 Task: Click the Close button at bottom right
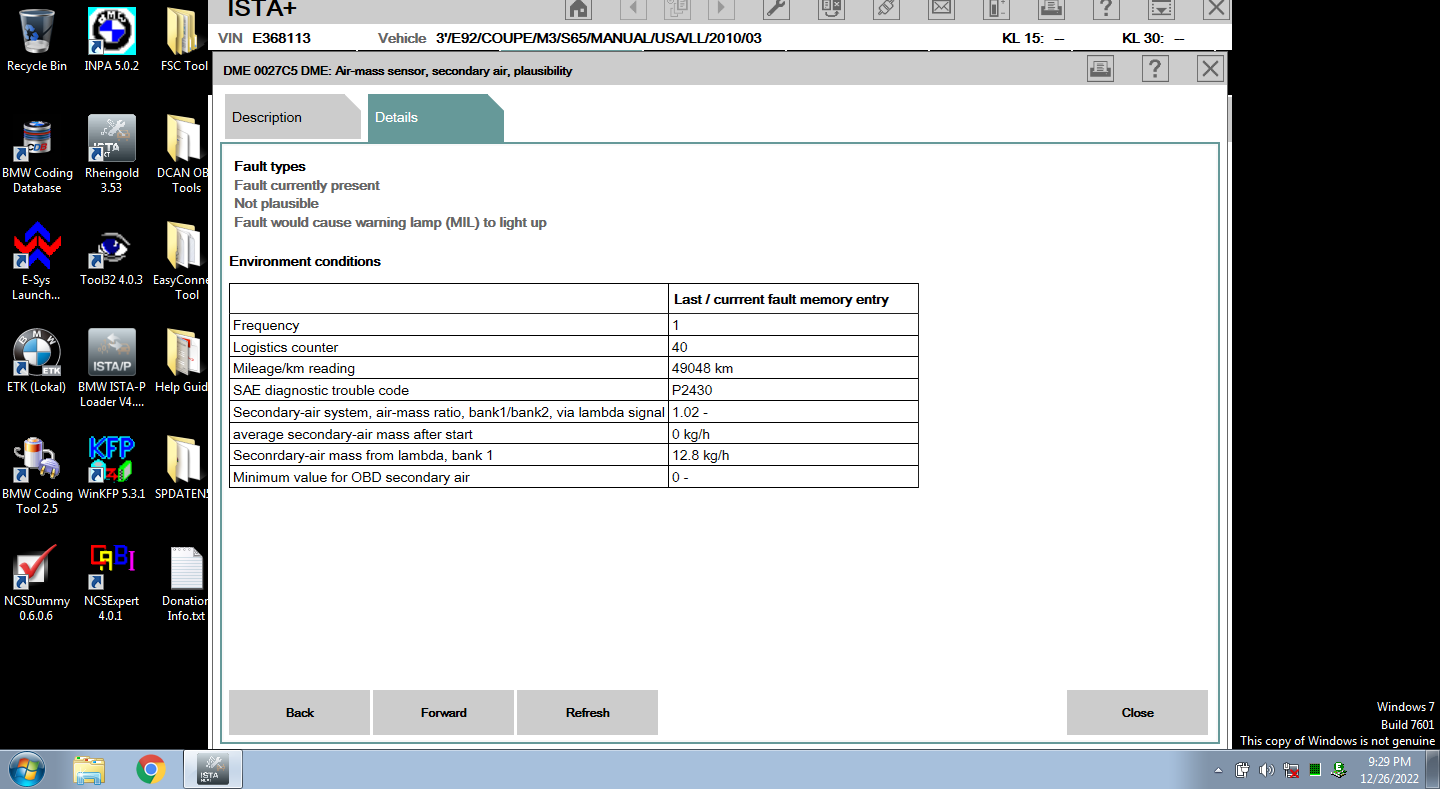coord(1137,713)
